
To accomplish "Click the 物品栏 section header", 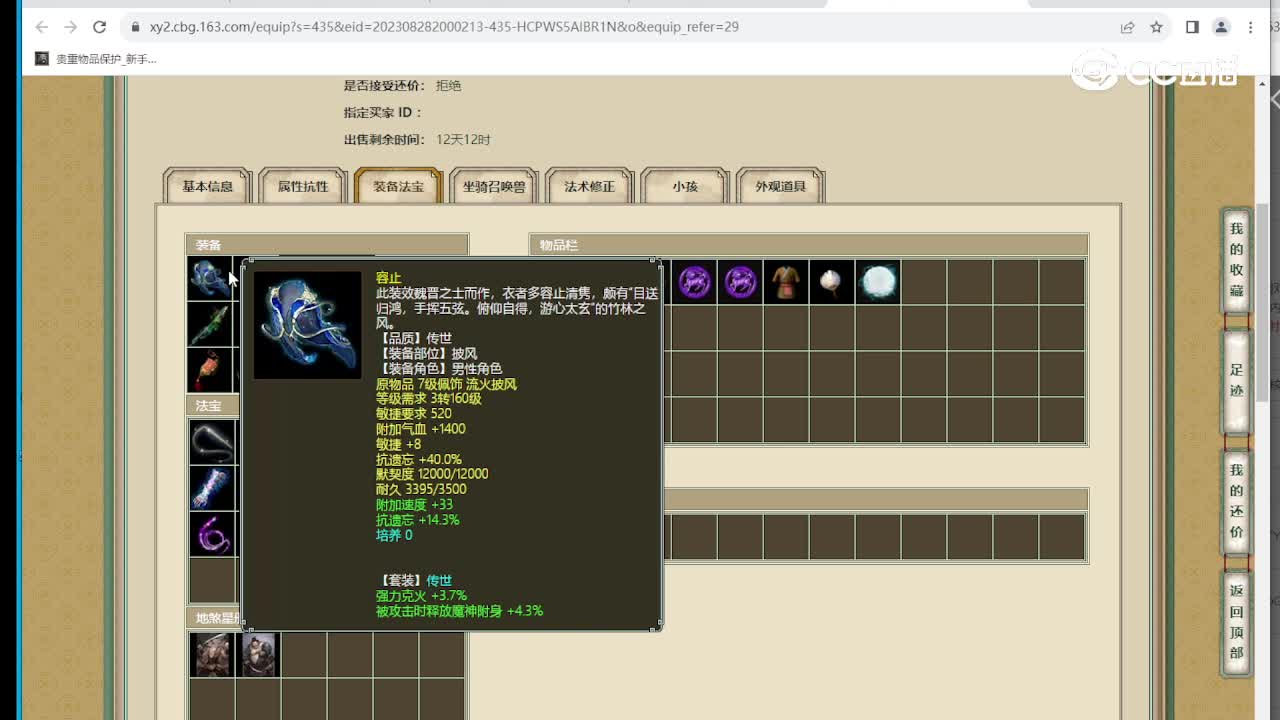I will 808,245.
